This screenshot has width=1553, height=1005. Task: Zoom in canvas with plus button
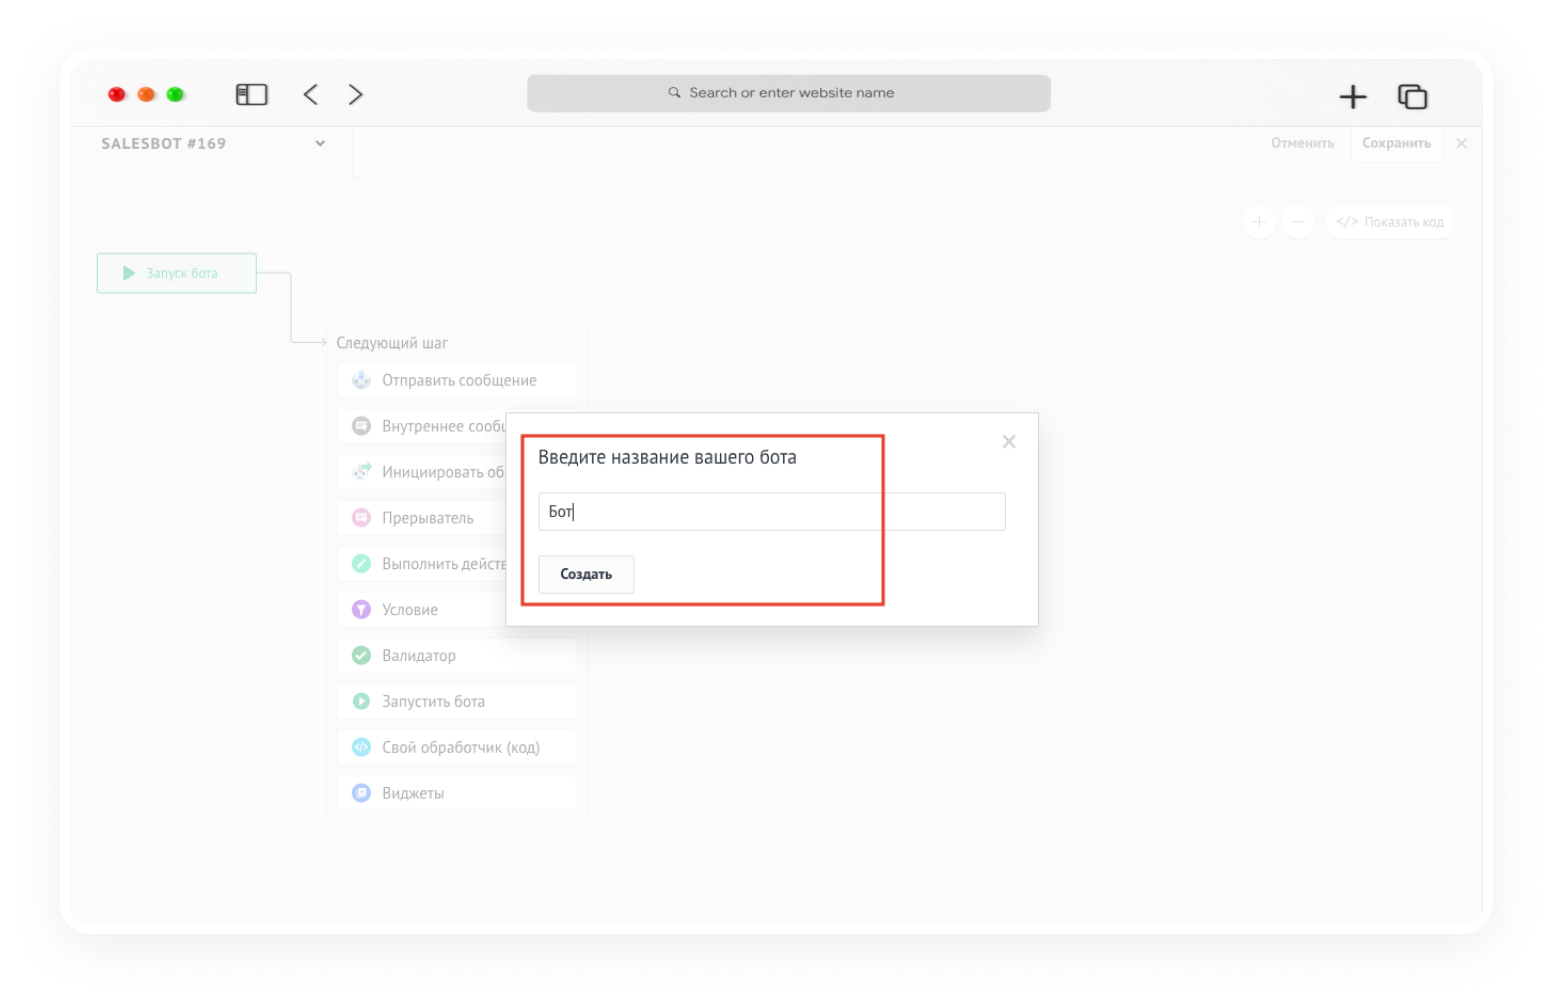pos(1259,221)
